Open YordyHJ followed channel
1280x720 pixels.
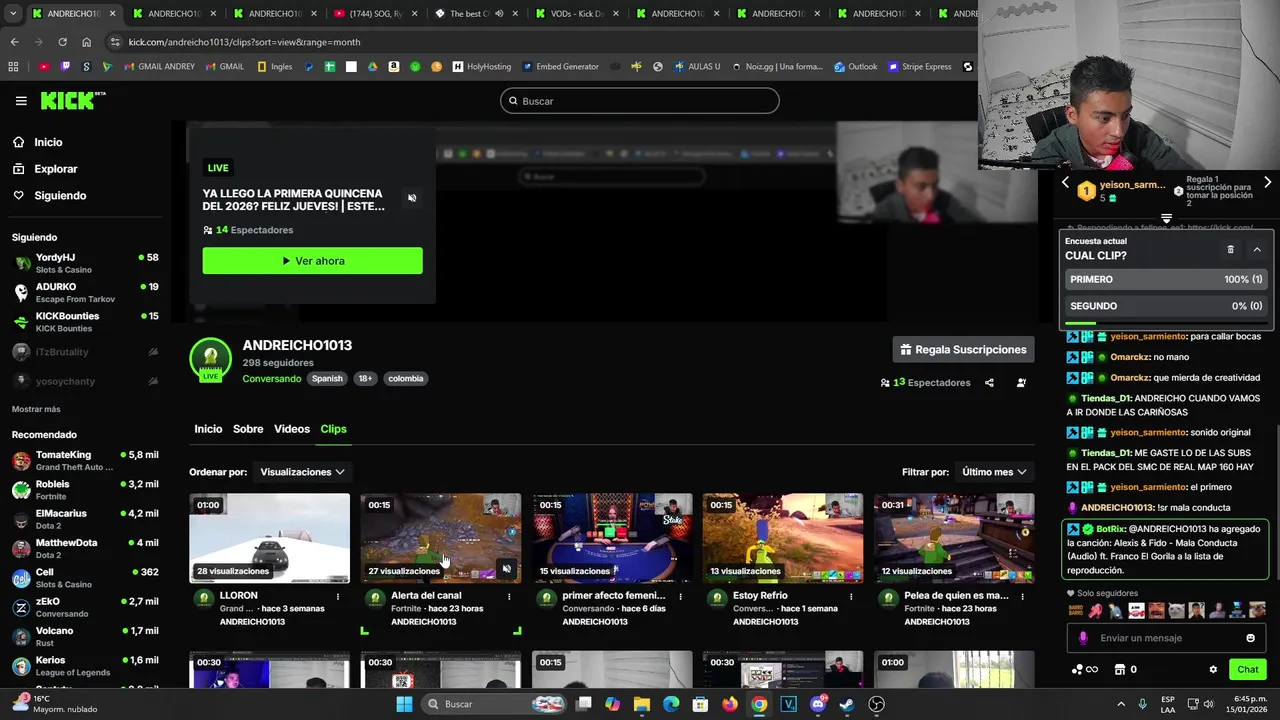[85, 263]
